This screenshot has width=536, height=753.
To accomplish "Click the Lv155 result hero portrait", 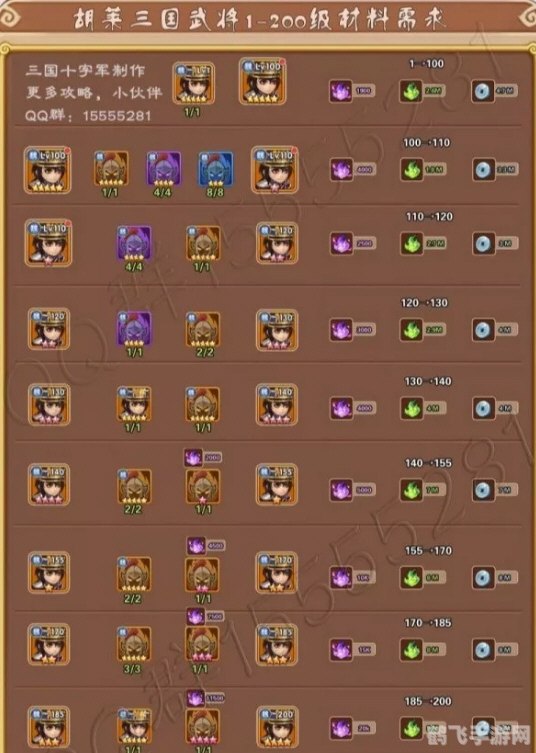I will 277,484.
